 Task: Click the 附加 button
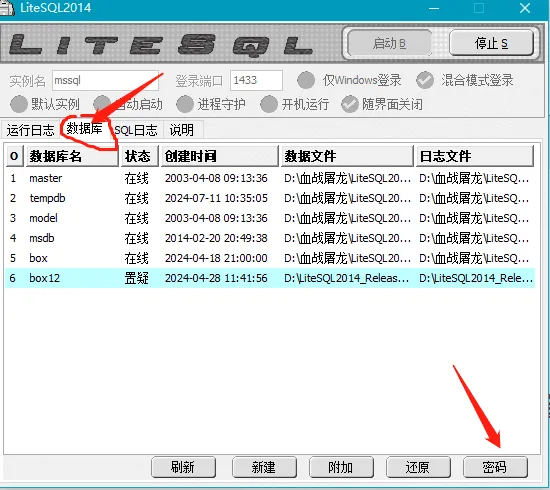coord(341,467)
